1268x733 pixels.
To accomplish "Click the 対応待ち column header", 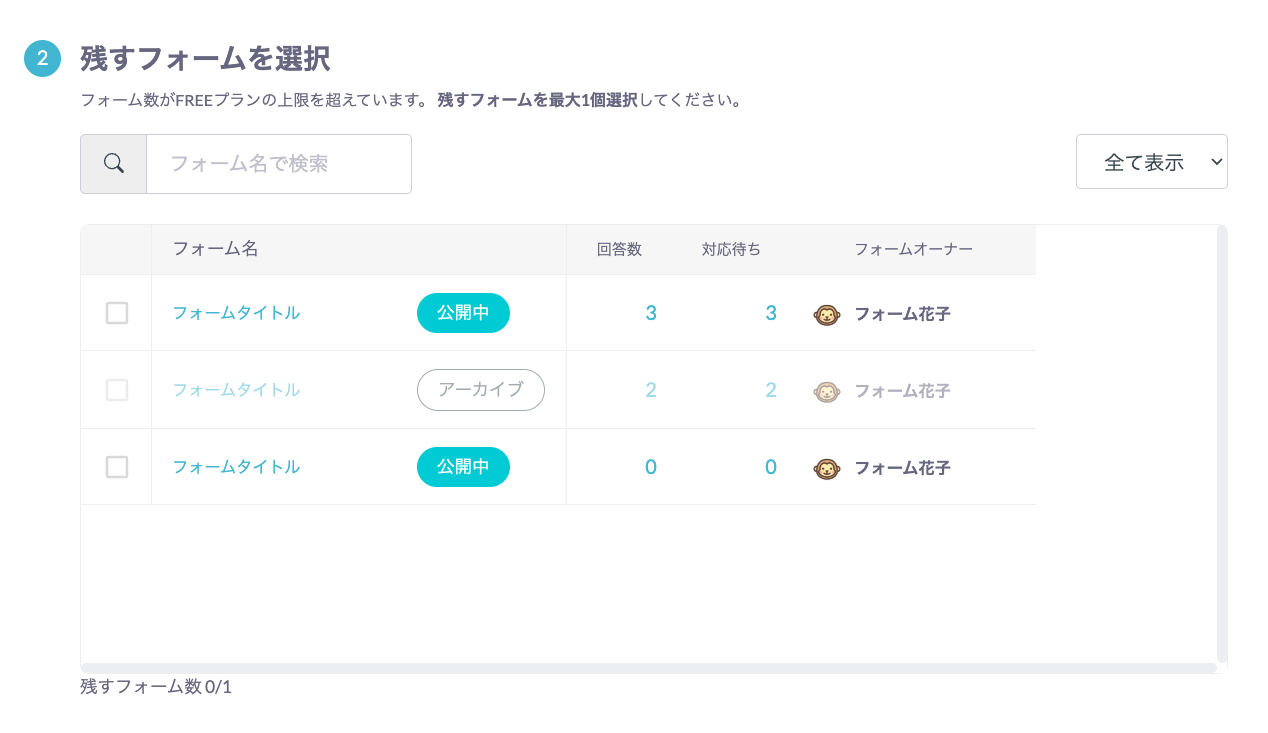I will (x=731, y=250).
